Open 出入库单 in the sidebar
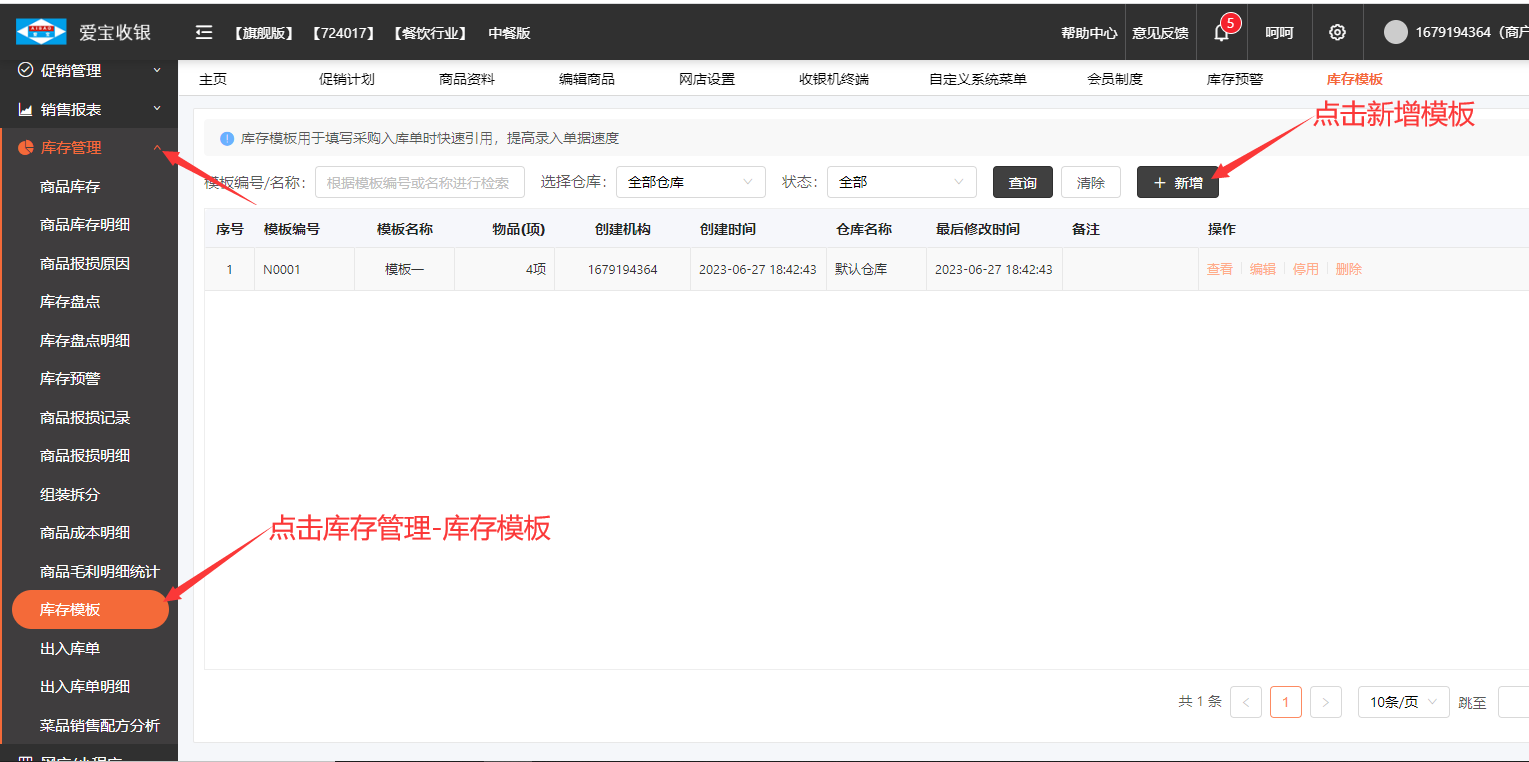The height and width of the screenshot is (762, 1529). 70,649
